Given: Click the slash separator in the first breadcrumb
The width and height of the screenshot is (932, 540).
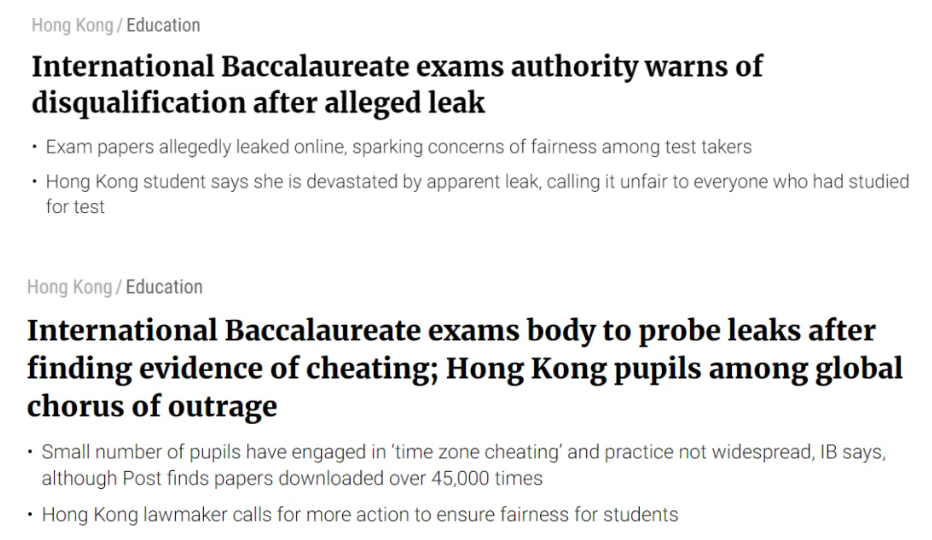Looking at the screenshot, I should pos(119,26).
